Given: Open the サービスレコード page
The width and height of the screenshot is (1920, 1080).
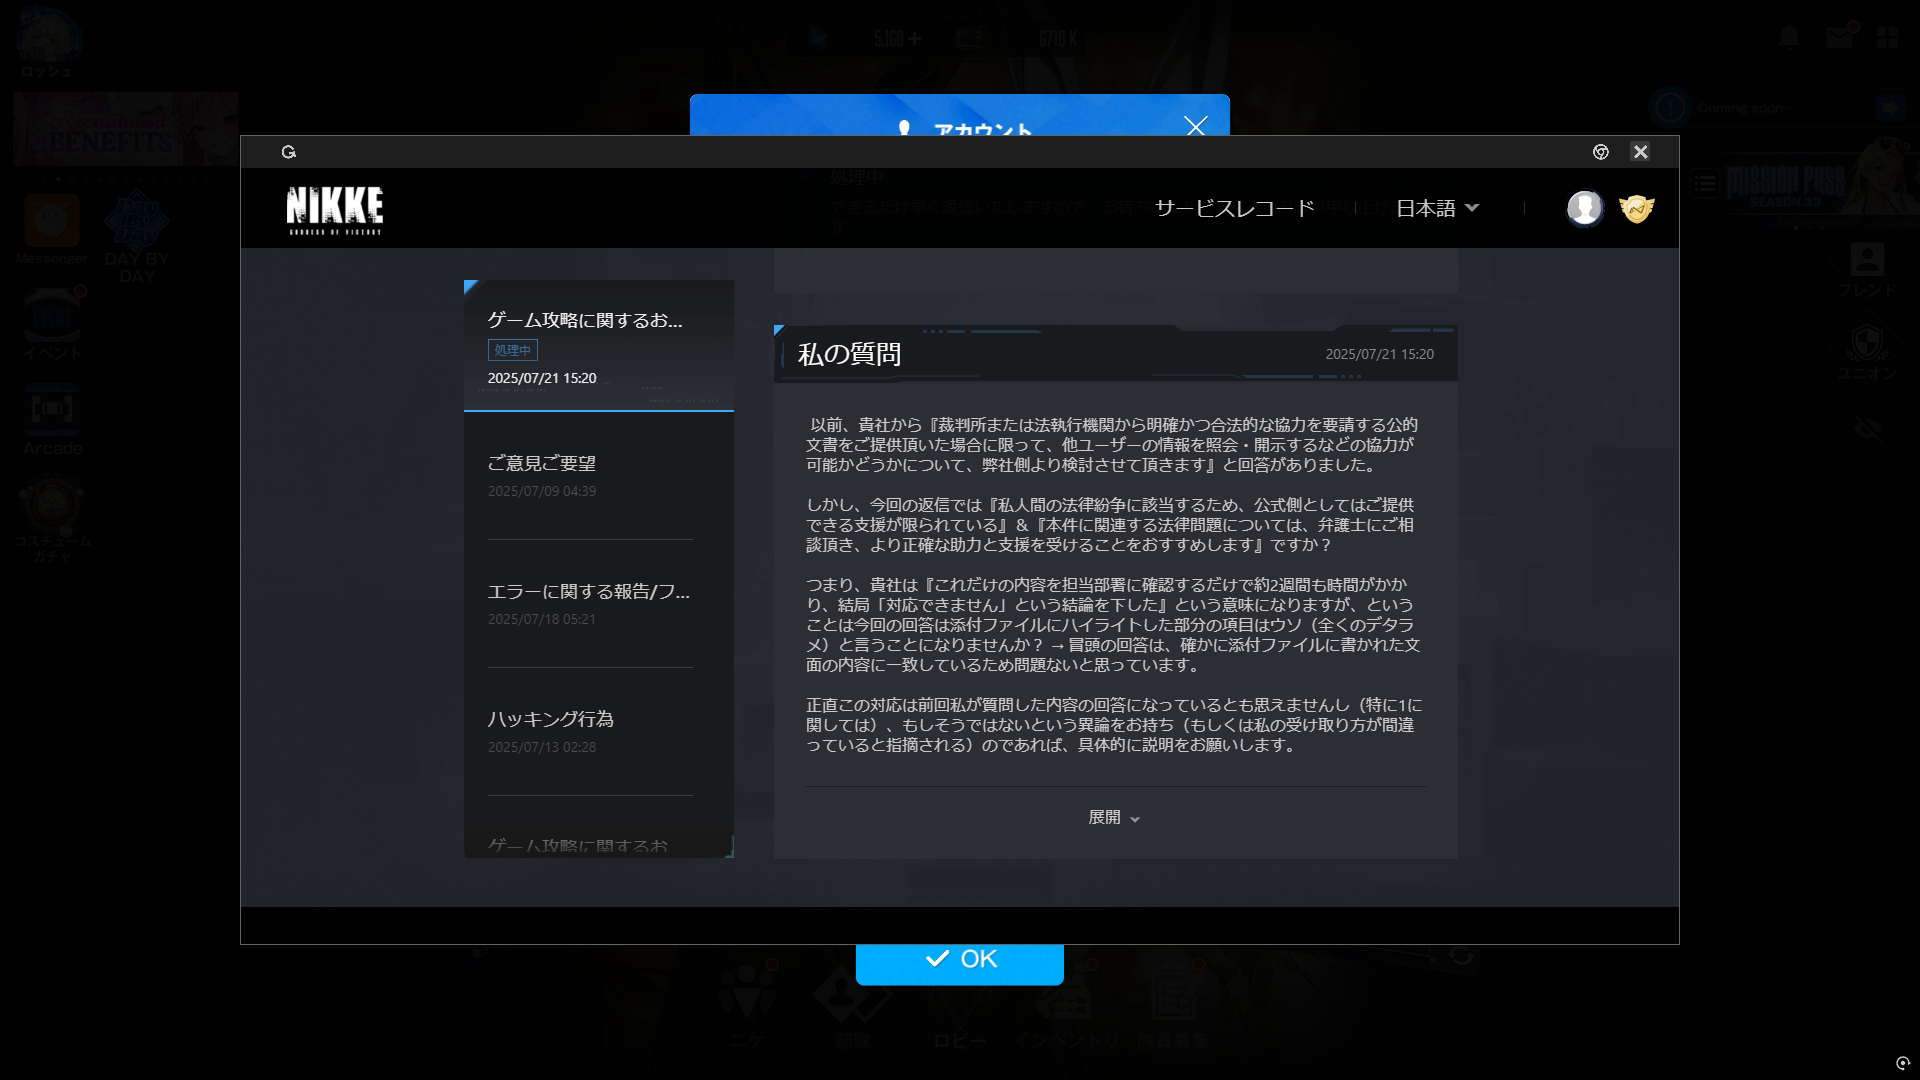Looking at the screenshot, I should pos(1234,208).
